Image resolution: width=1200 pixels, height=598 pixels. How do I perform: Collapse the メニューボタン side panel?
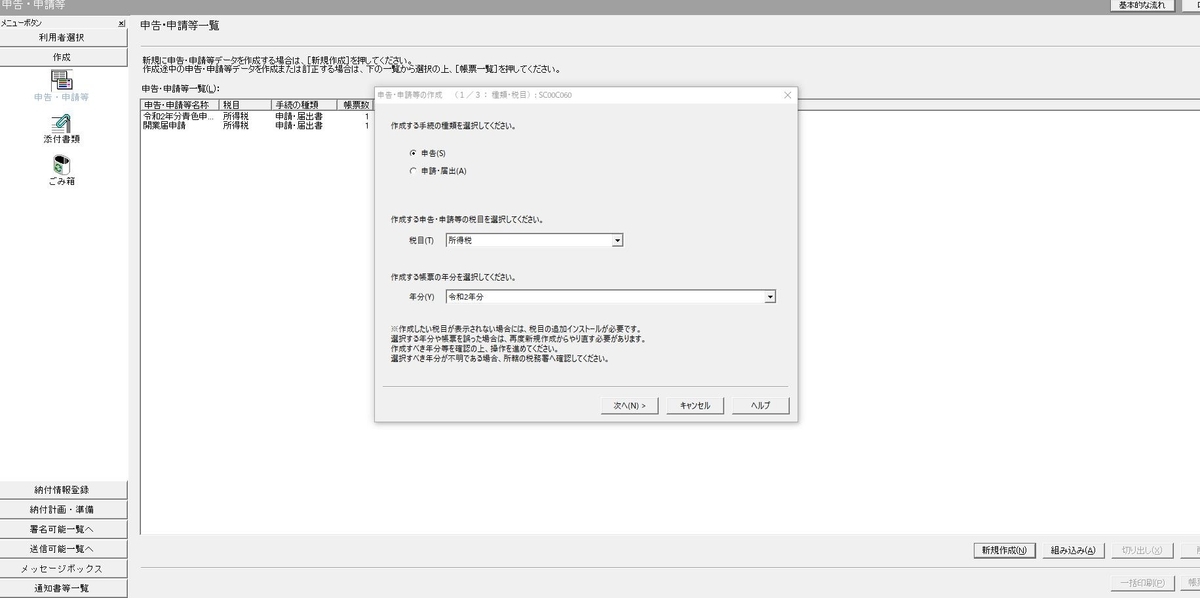click(x=122, y=23)
